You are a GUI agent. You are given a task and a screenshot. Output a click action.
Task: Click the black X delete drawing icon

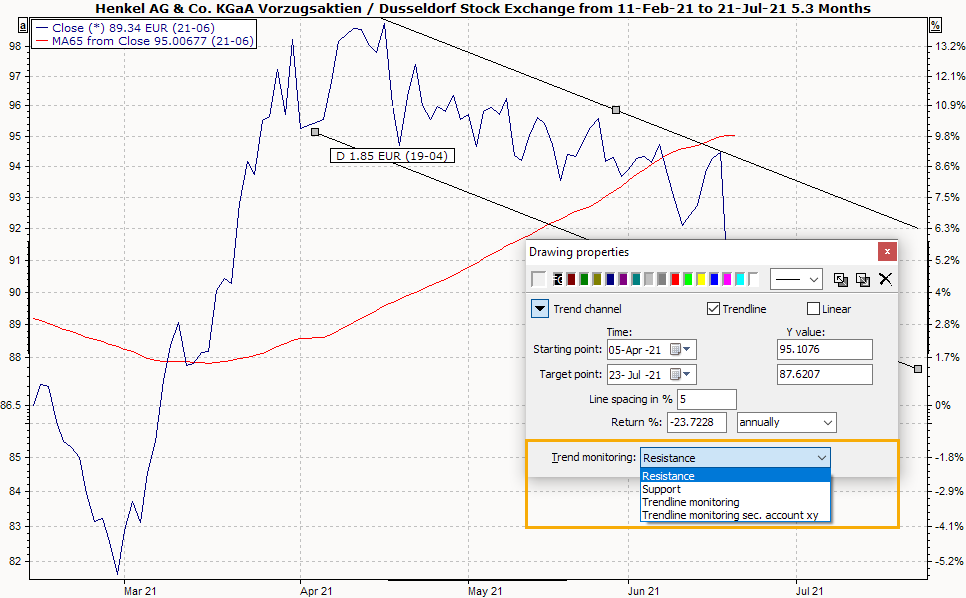pyautogui.click(x=886, y=280)
